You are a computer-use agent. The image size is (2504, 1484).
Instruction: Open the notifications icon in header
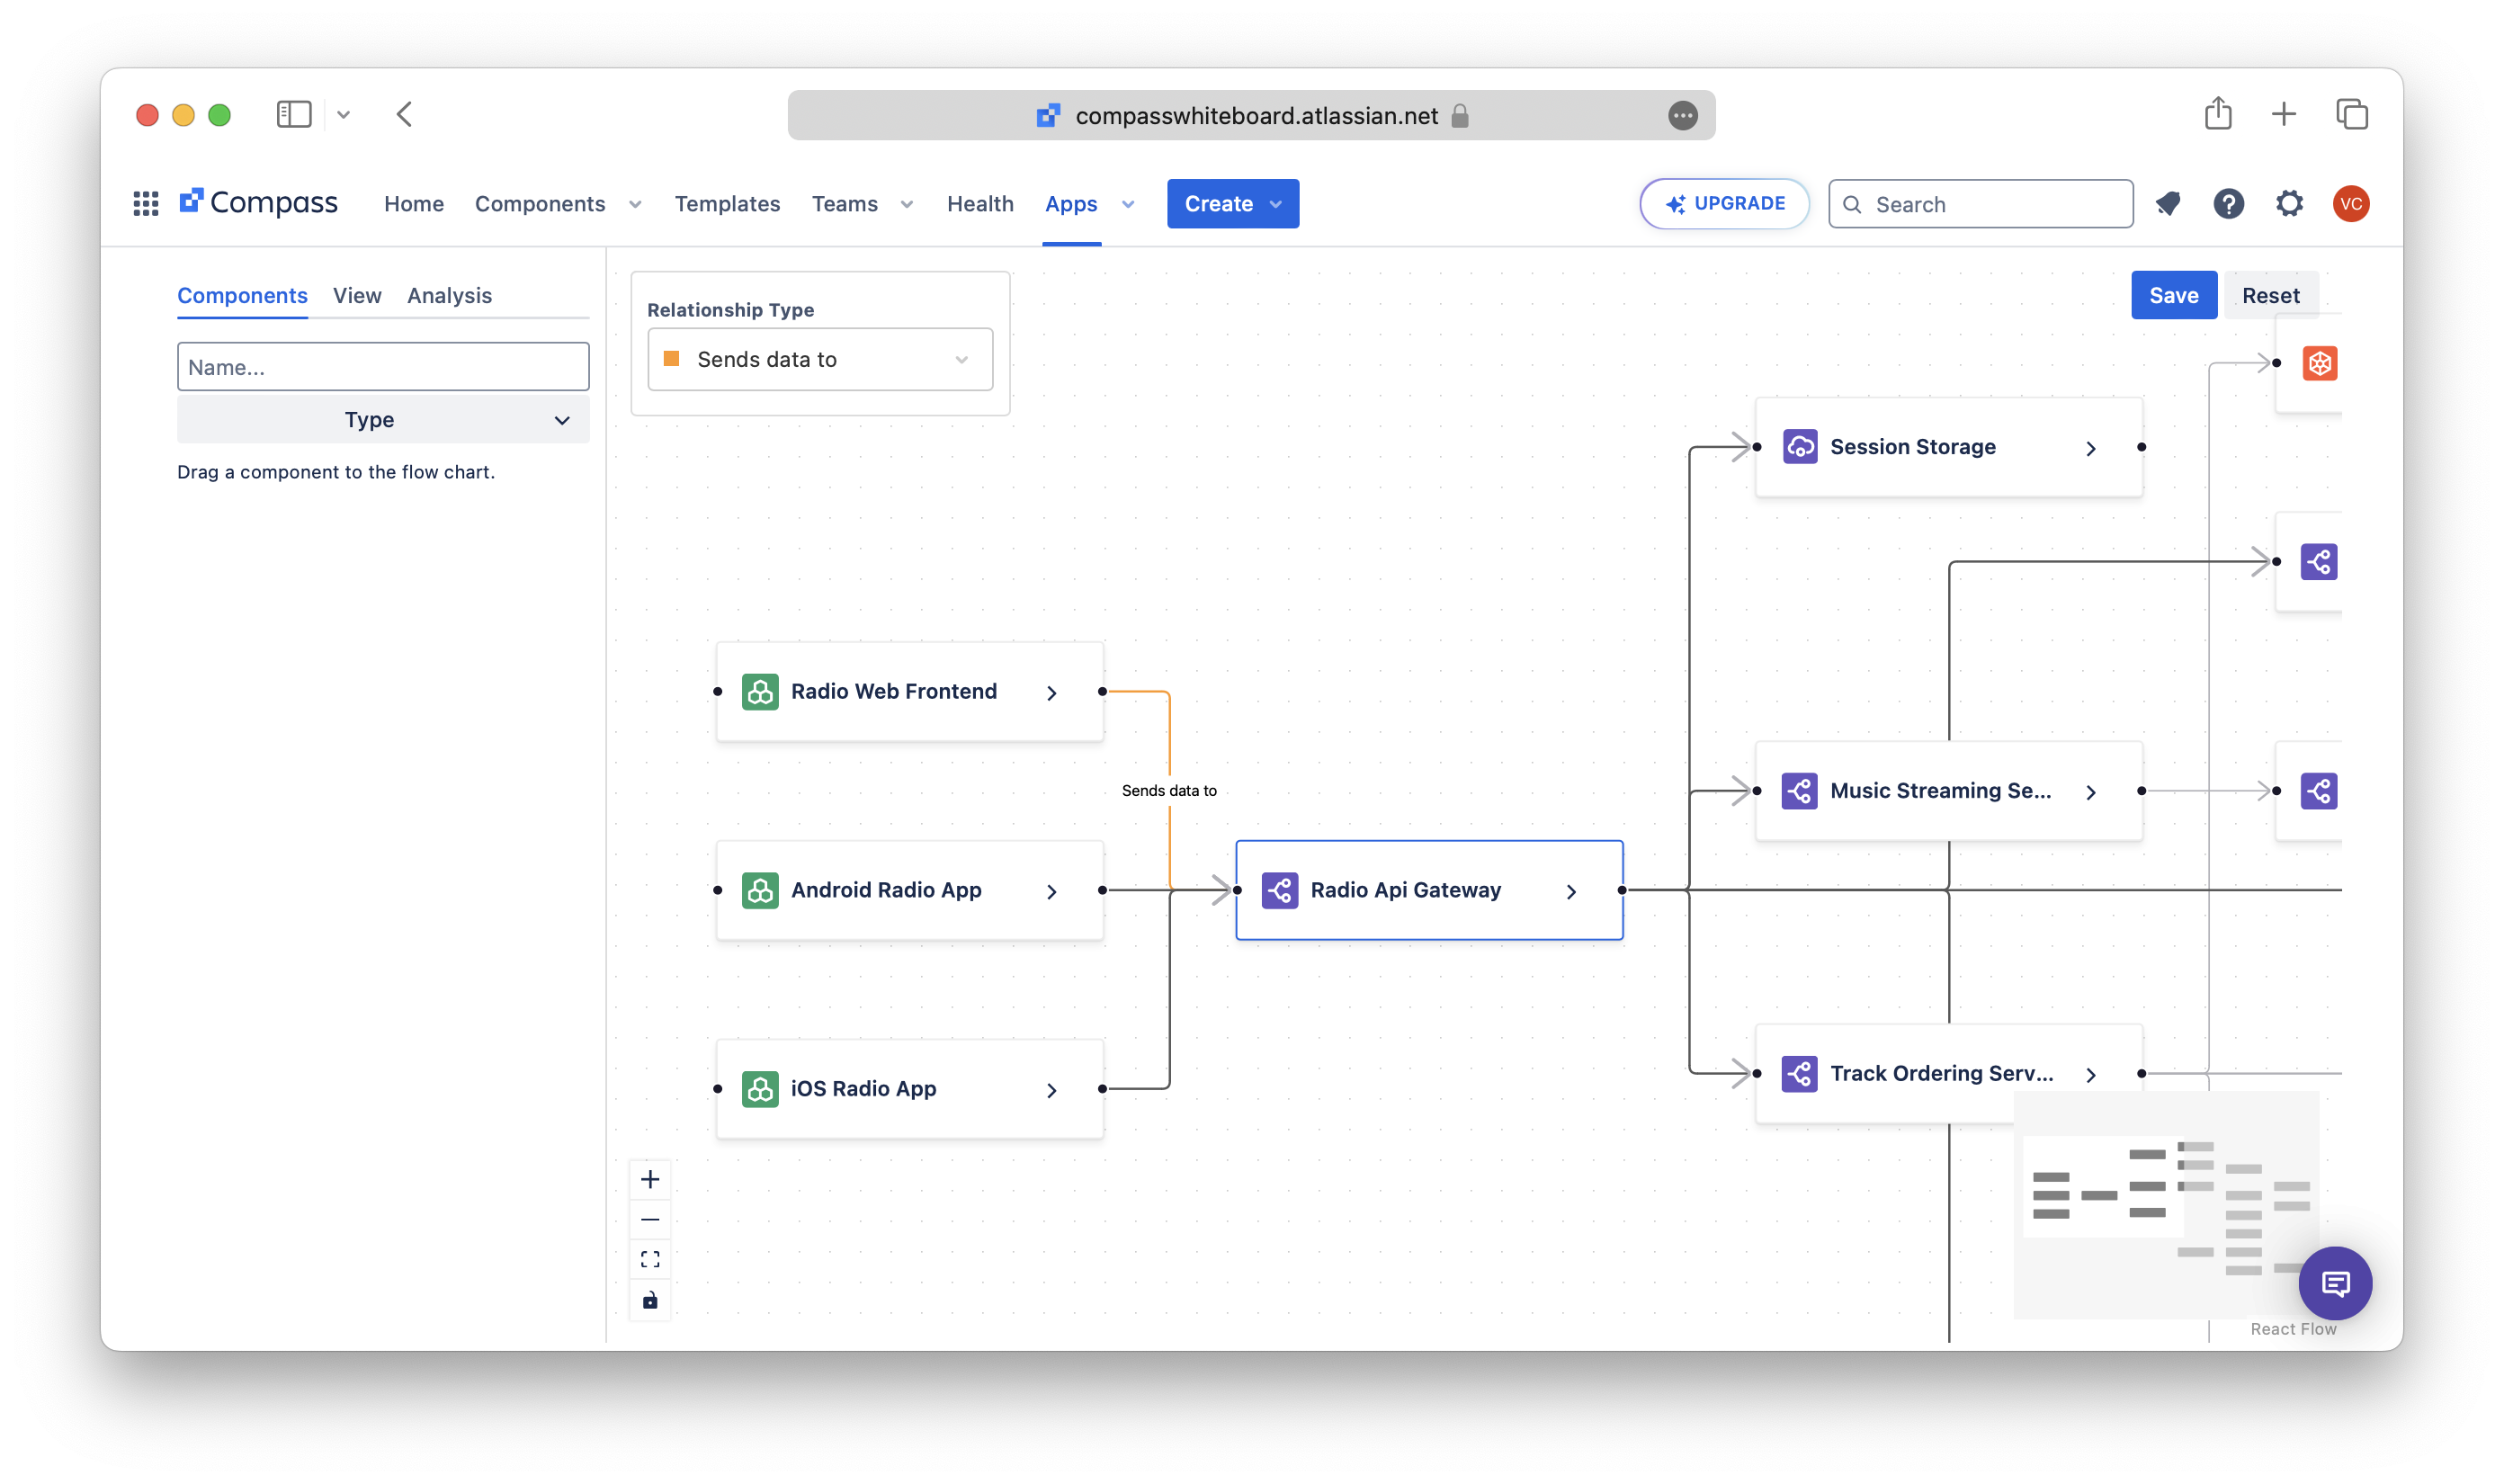point(2168,204)
